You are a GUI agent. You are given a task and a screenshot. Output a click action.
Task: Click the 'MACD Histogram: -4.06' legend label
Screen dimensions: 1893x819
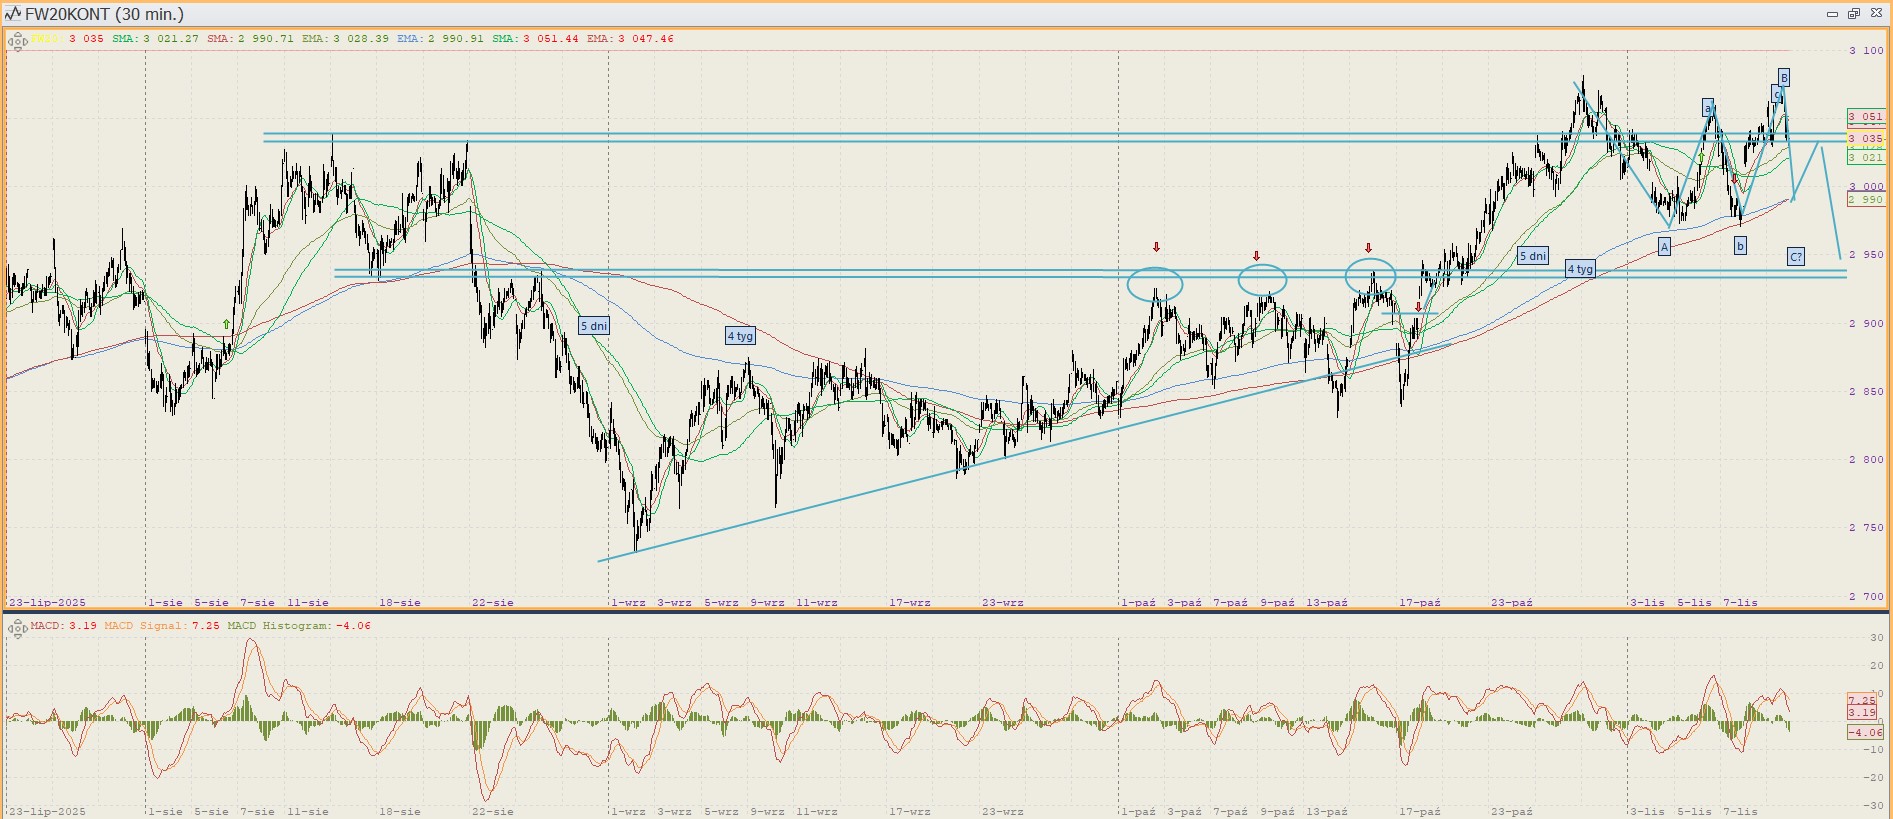[299, 626]
